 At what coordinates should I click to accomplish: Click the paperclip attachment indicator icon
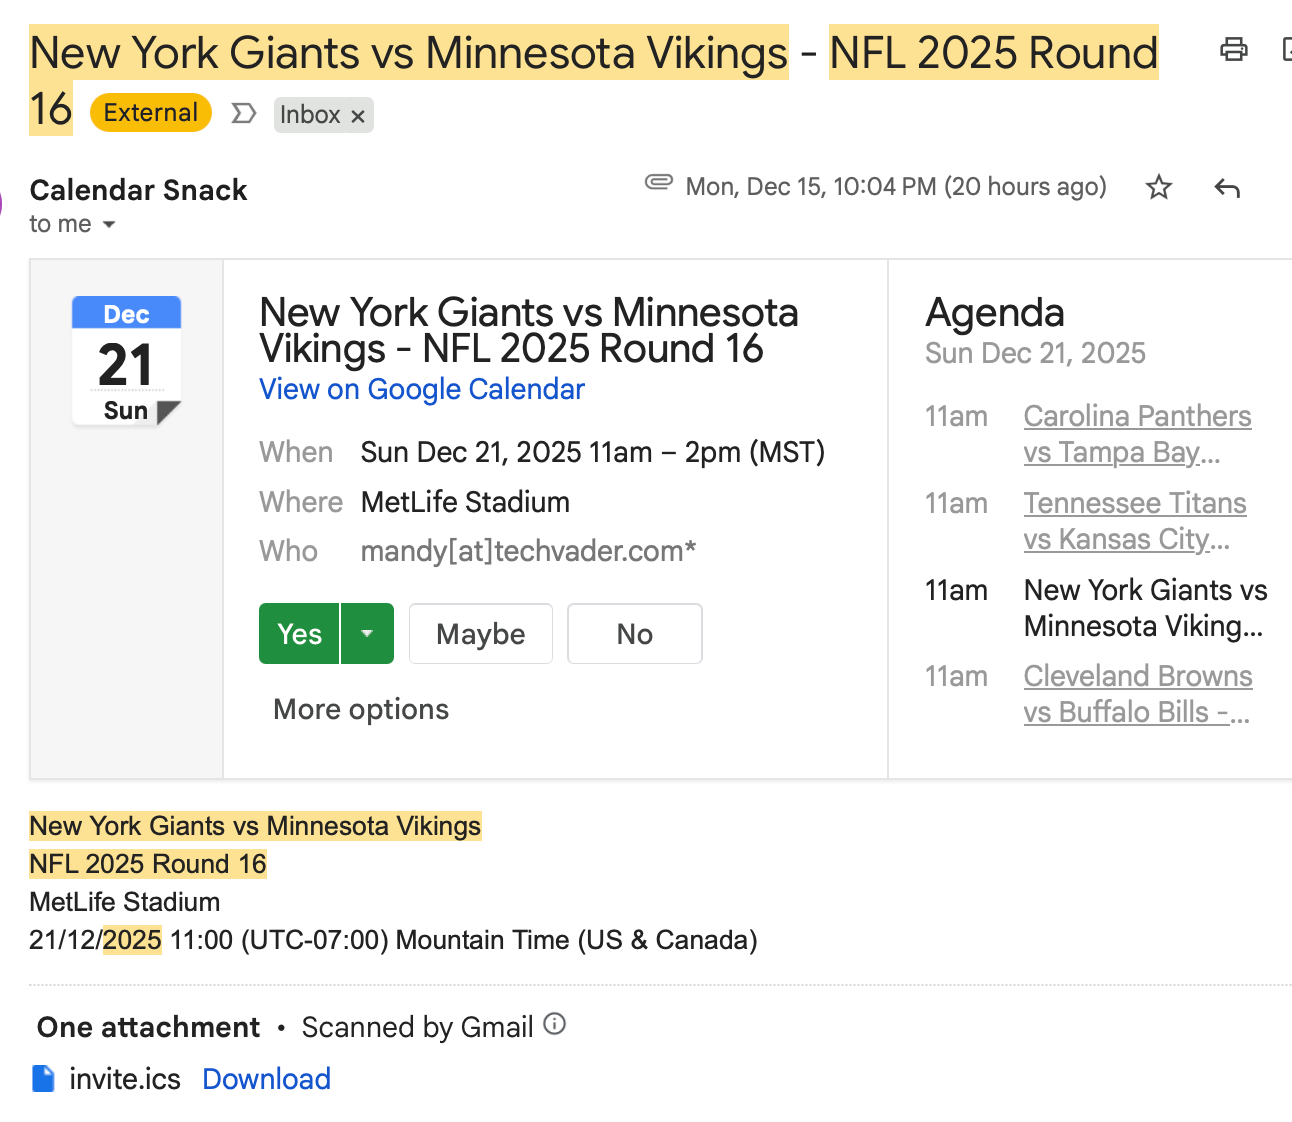tap(658, 182)
